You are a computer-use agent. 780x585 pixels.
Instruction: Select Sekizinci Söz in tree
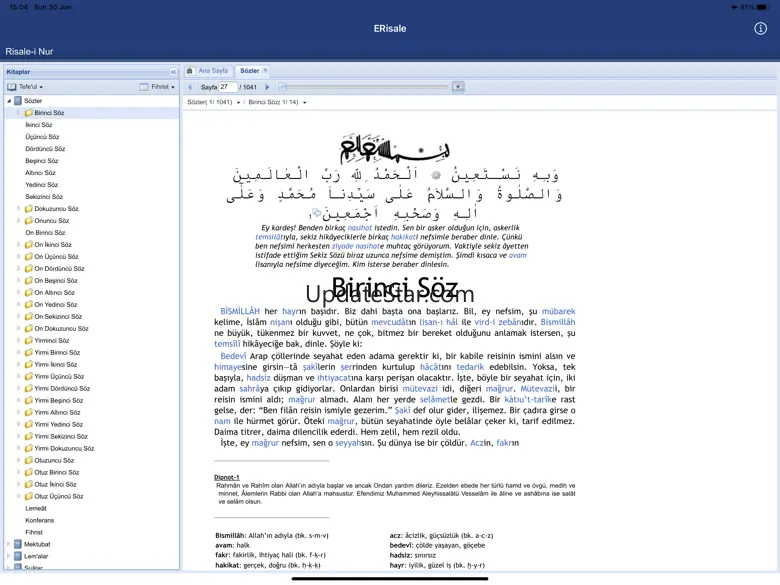(44, 196)
